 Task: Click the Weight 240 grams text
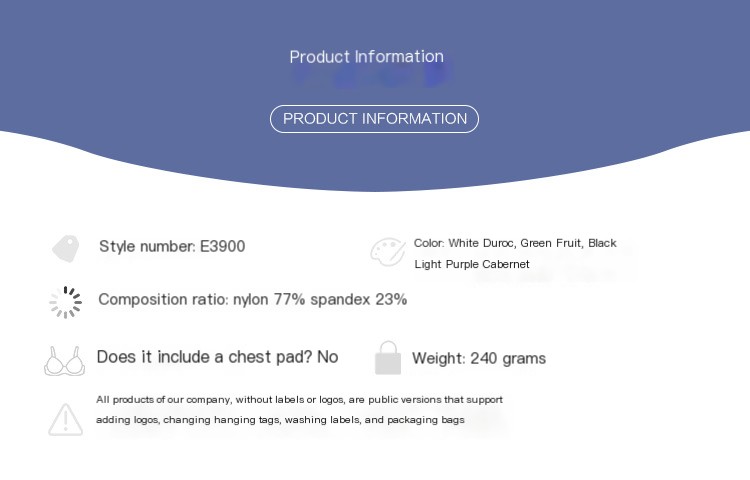pos(479,358)
